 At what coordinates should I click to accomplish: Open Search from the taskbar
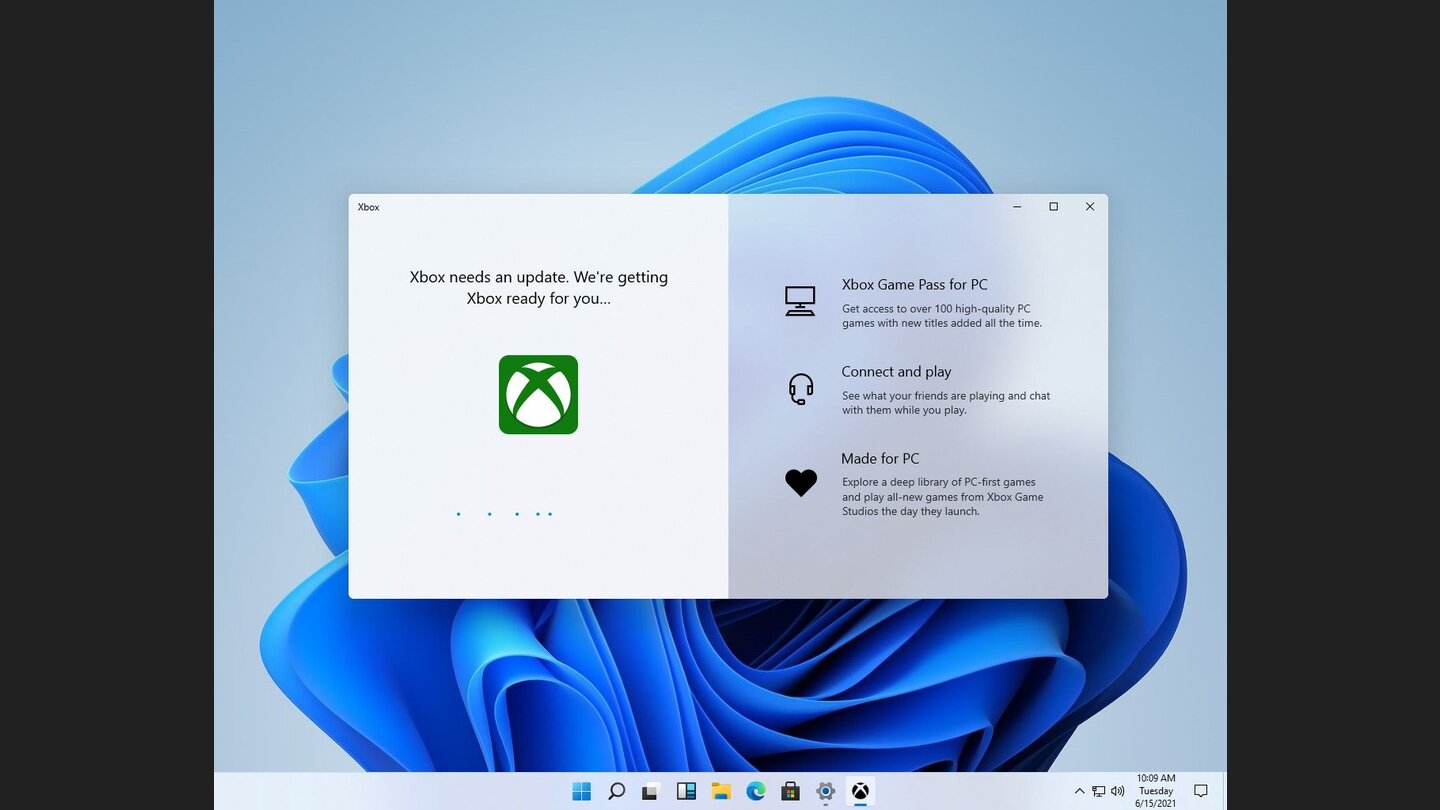tap(616, 791)
